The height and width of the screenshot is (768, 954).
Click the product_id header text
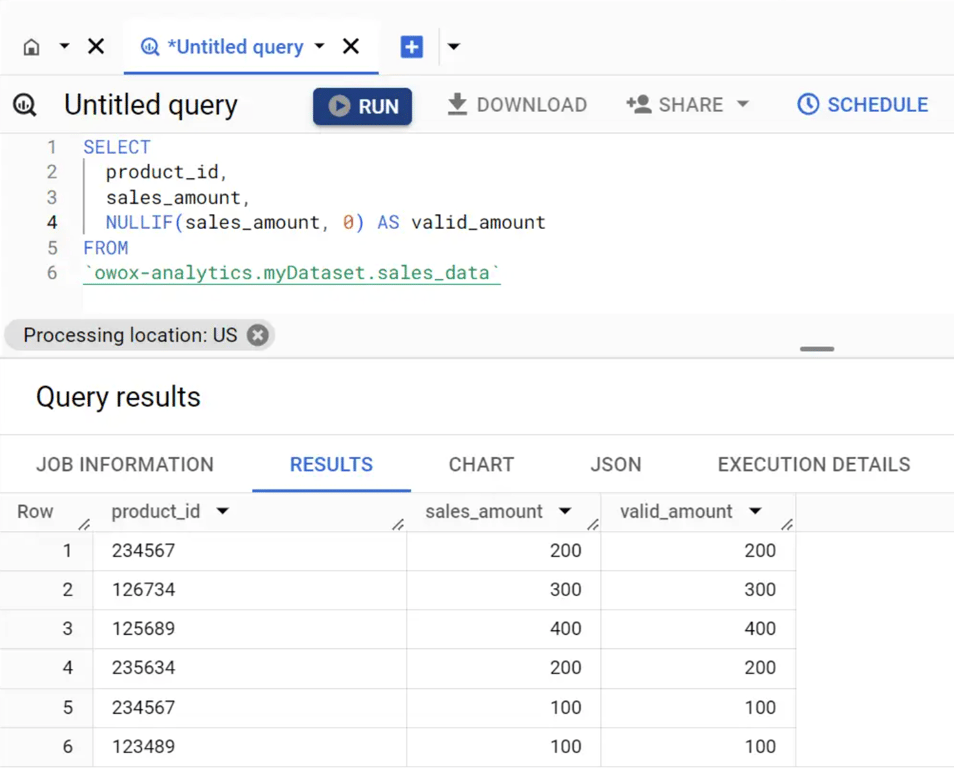156,511
